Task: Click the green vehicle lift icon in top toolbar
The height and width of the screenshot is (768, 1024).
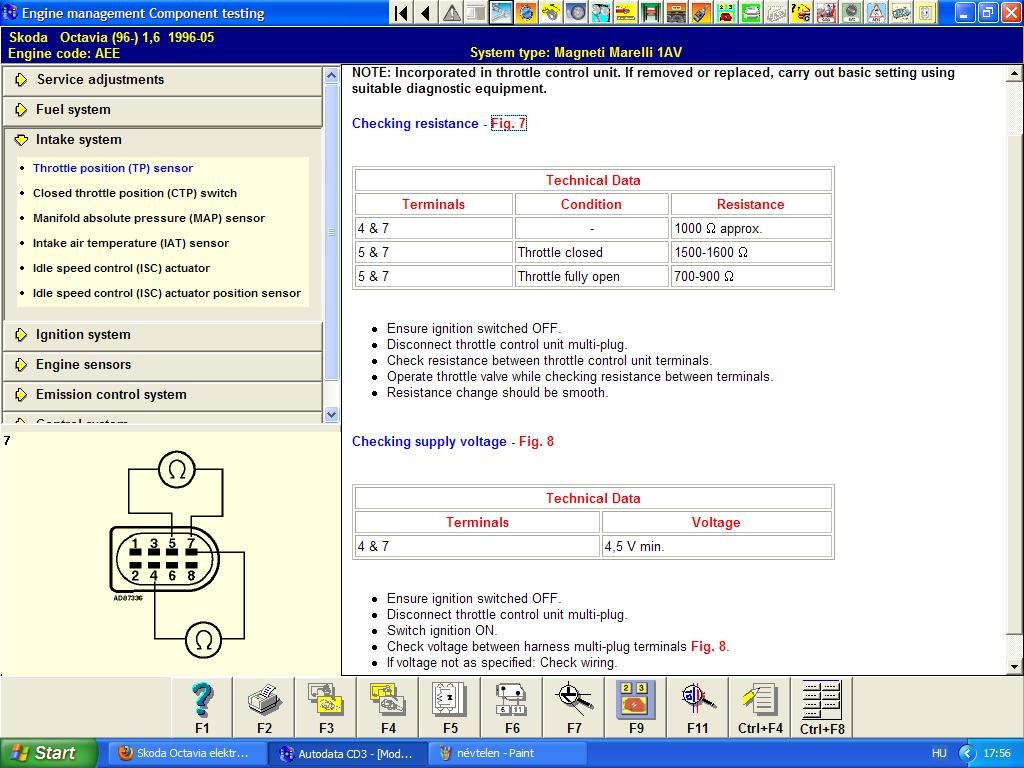Action: tap(650, 12)
